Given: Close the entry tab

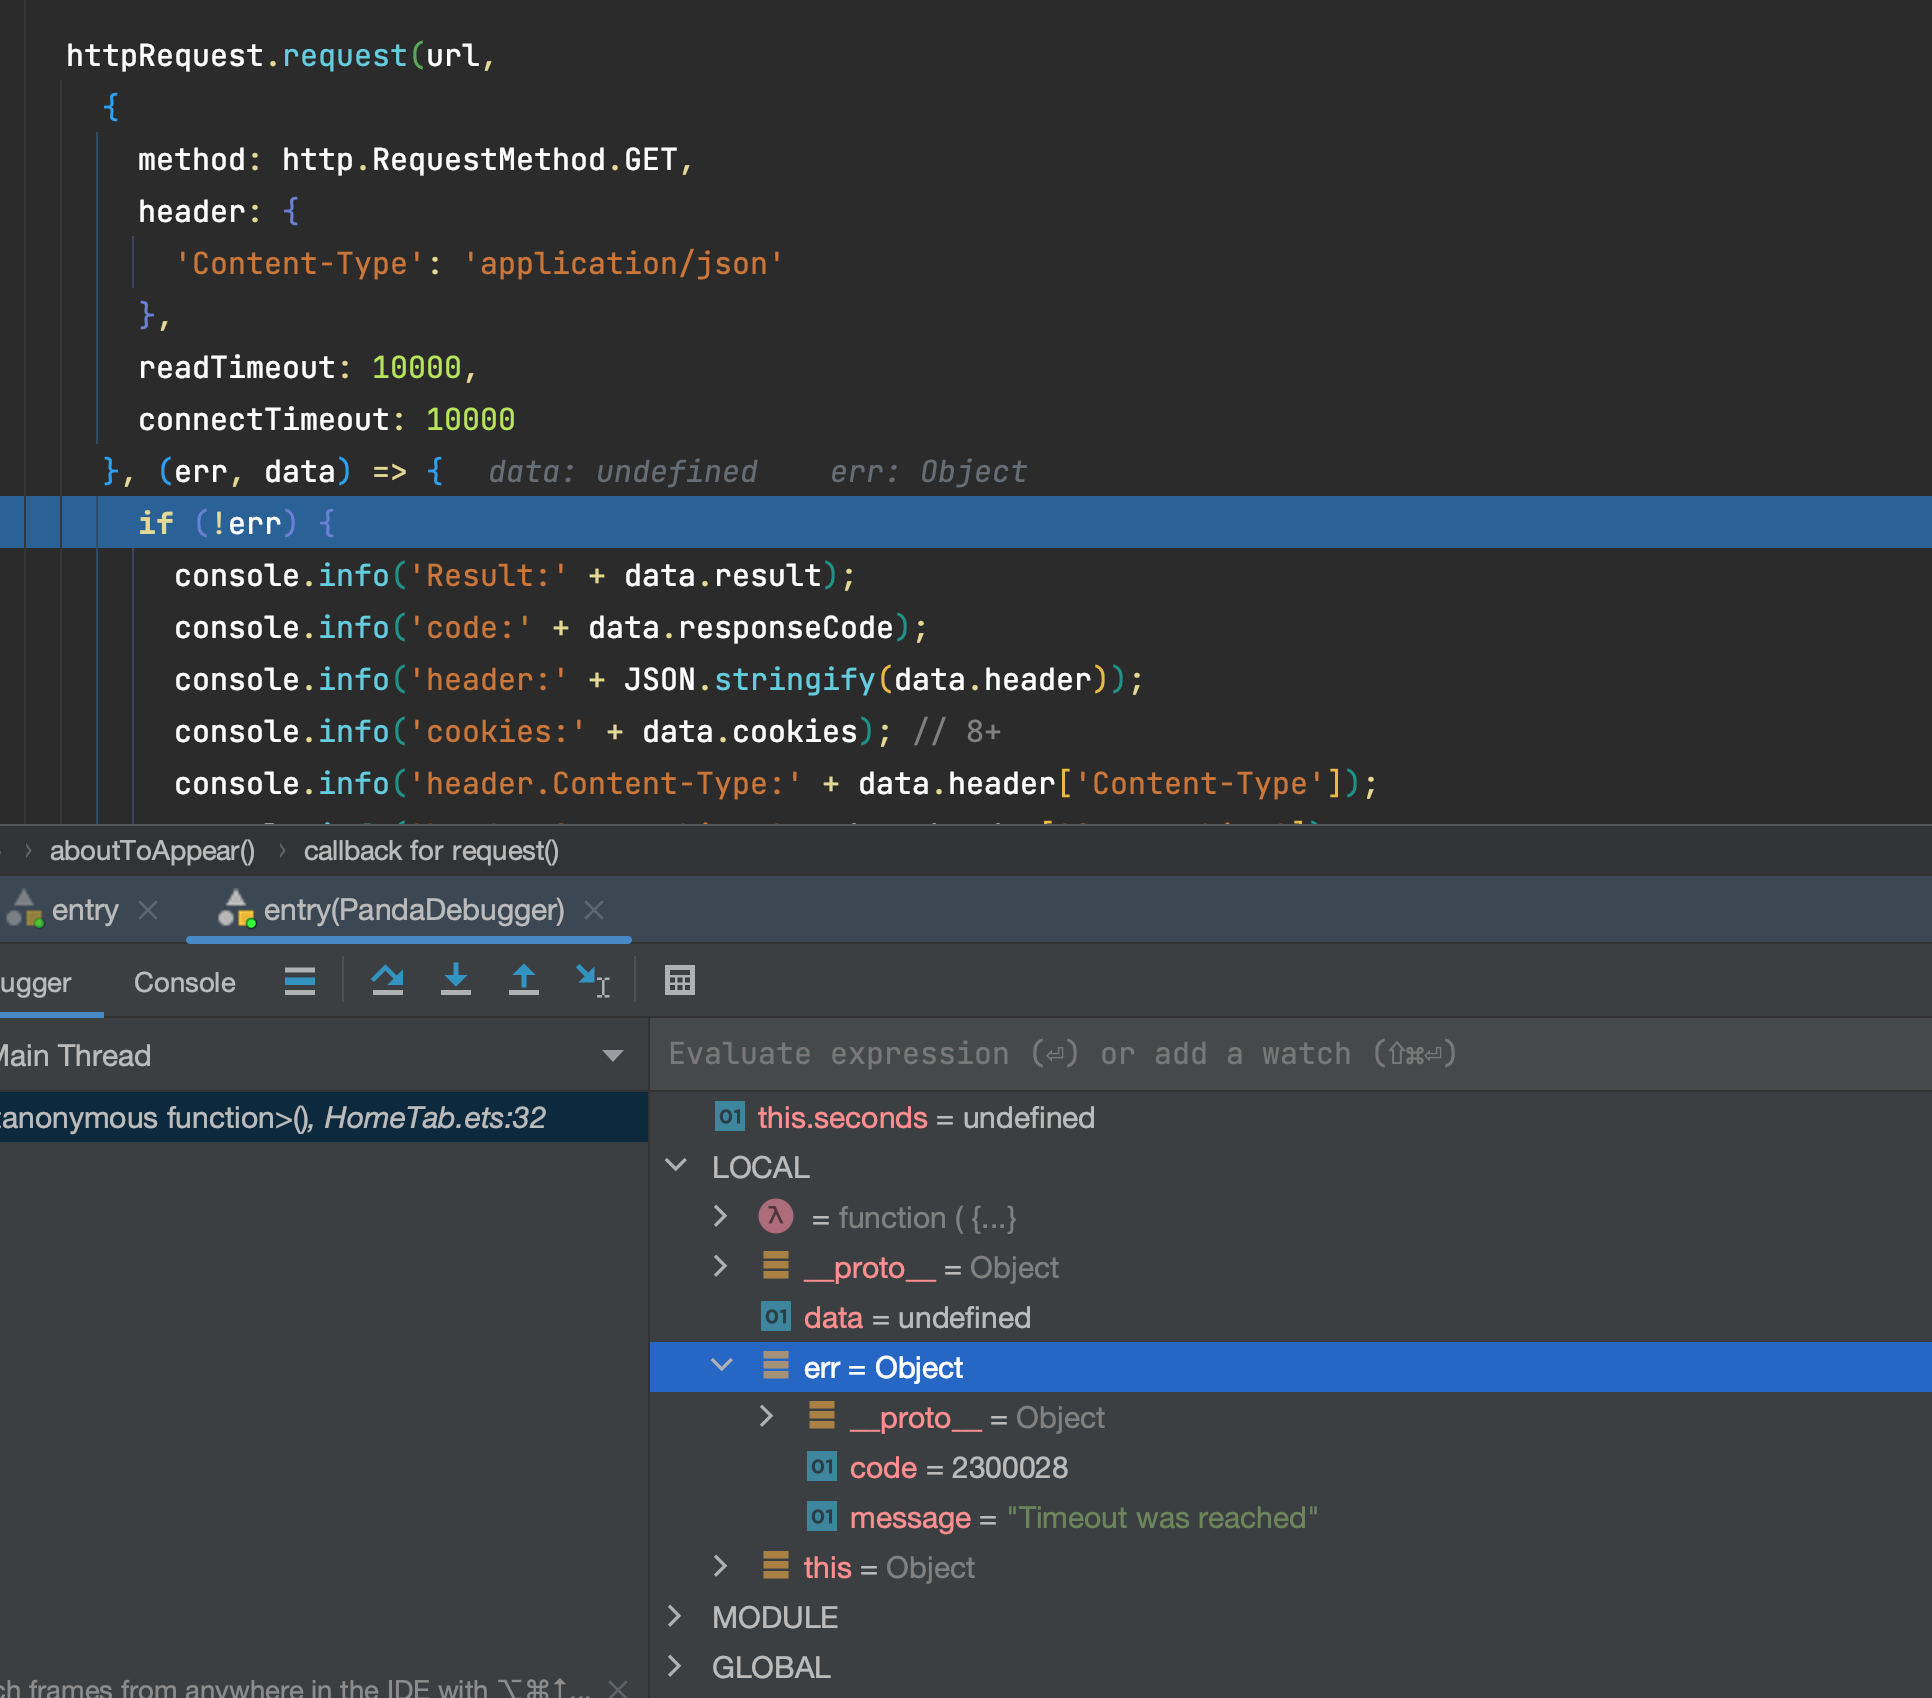Looking at the screenshot, I should [x=148, y=910].
